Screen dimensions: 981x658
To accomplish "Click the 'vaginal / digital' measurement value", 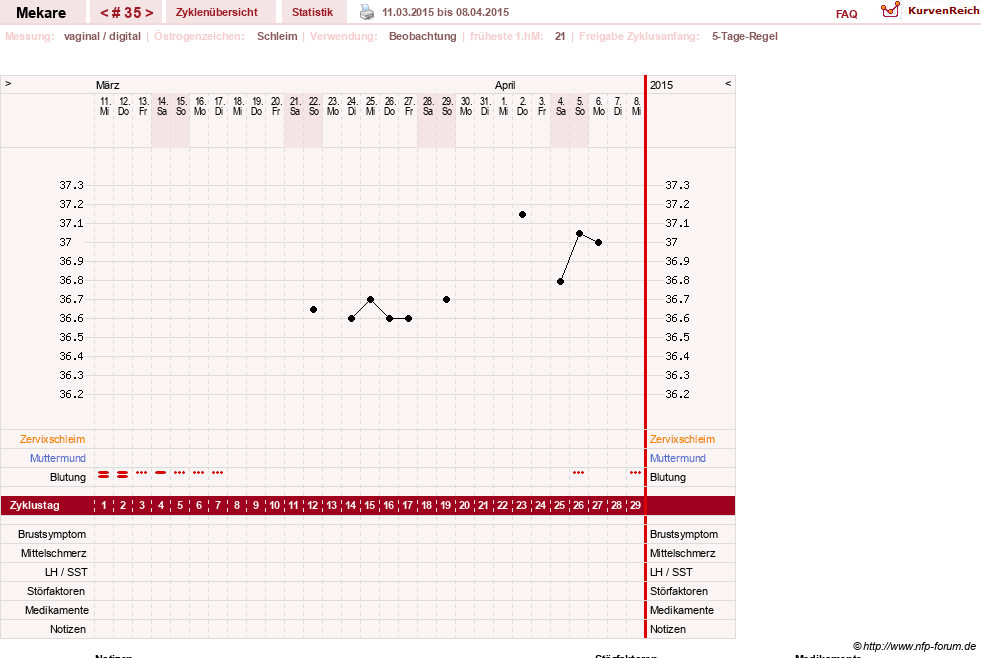I will pos(102,36).
